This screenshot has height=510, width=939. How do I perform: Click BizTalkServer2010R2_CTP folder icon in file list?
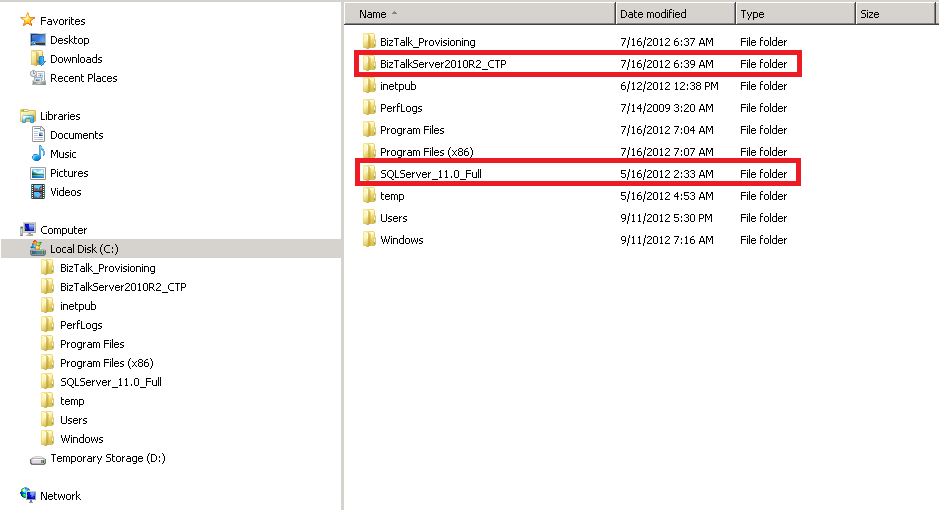(x=369, y=63)
